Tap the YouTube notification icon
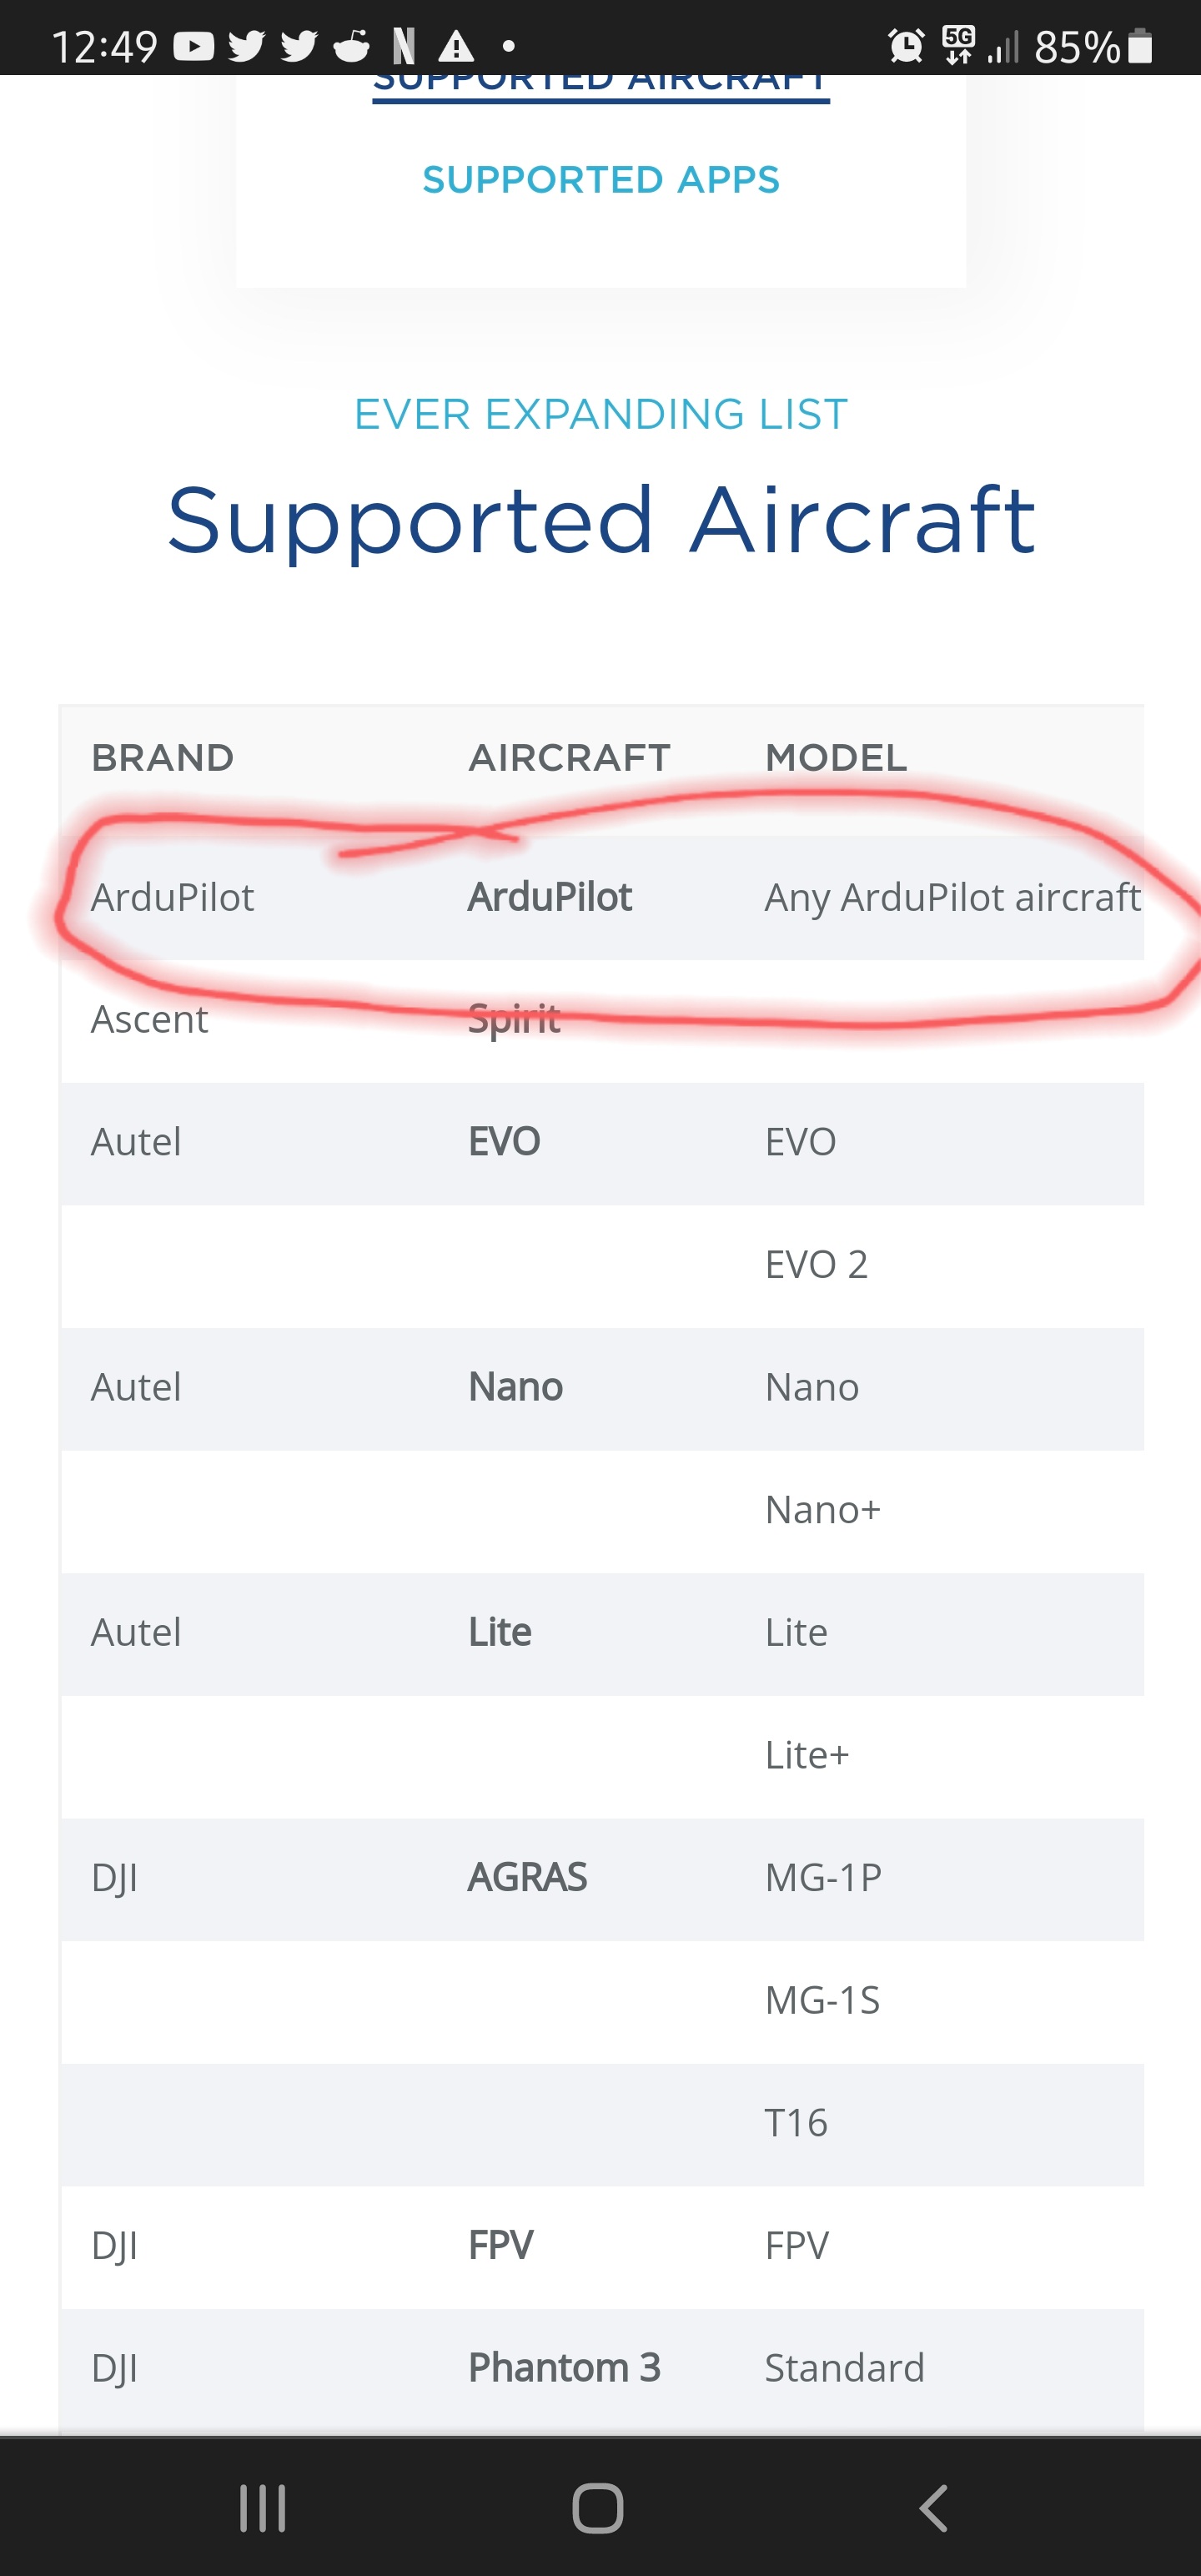Image resolution: width=1201 pixels, height=2576 pixels. 193,46
